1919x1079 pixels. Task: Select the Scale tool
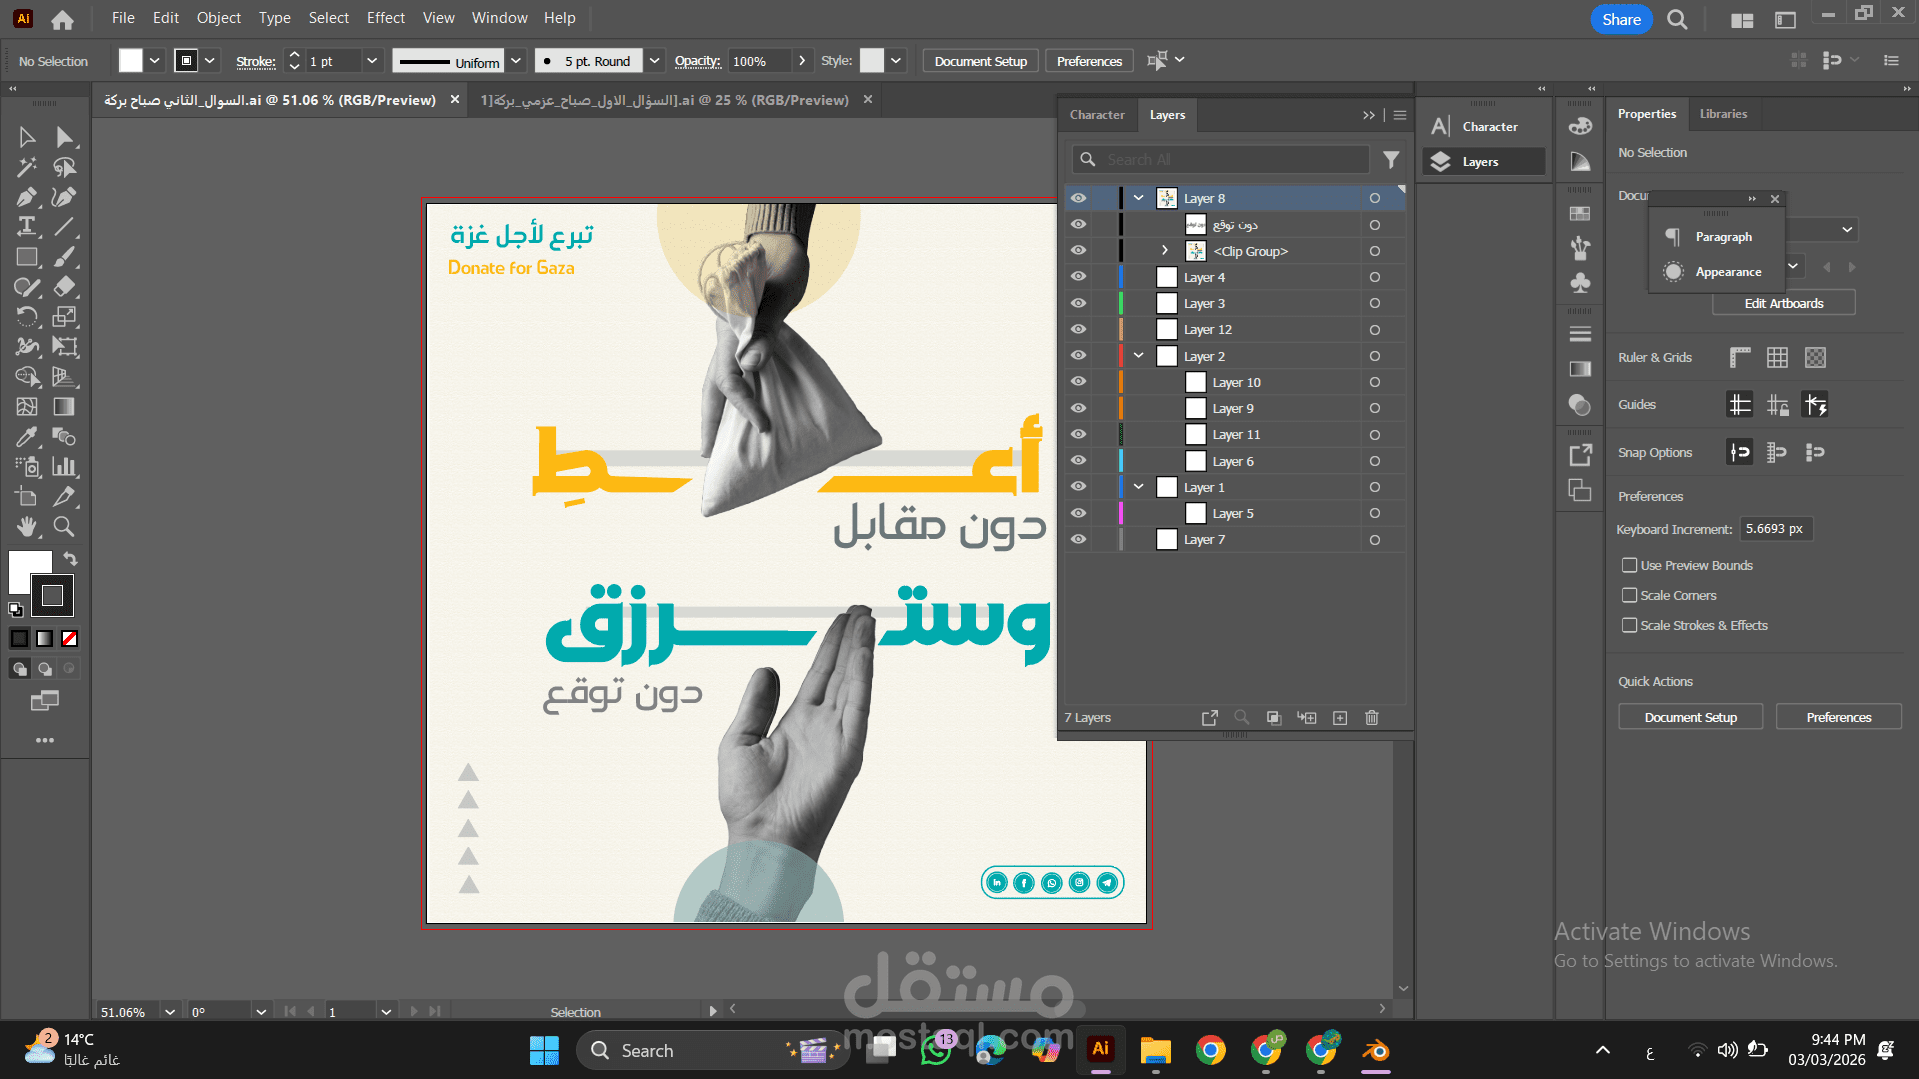tap(65, 317)
